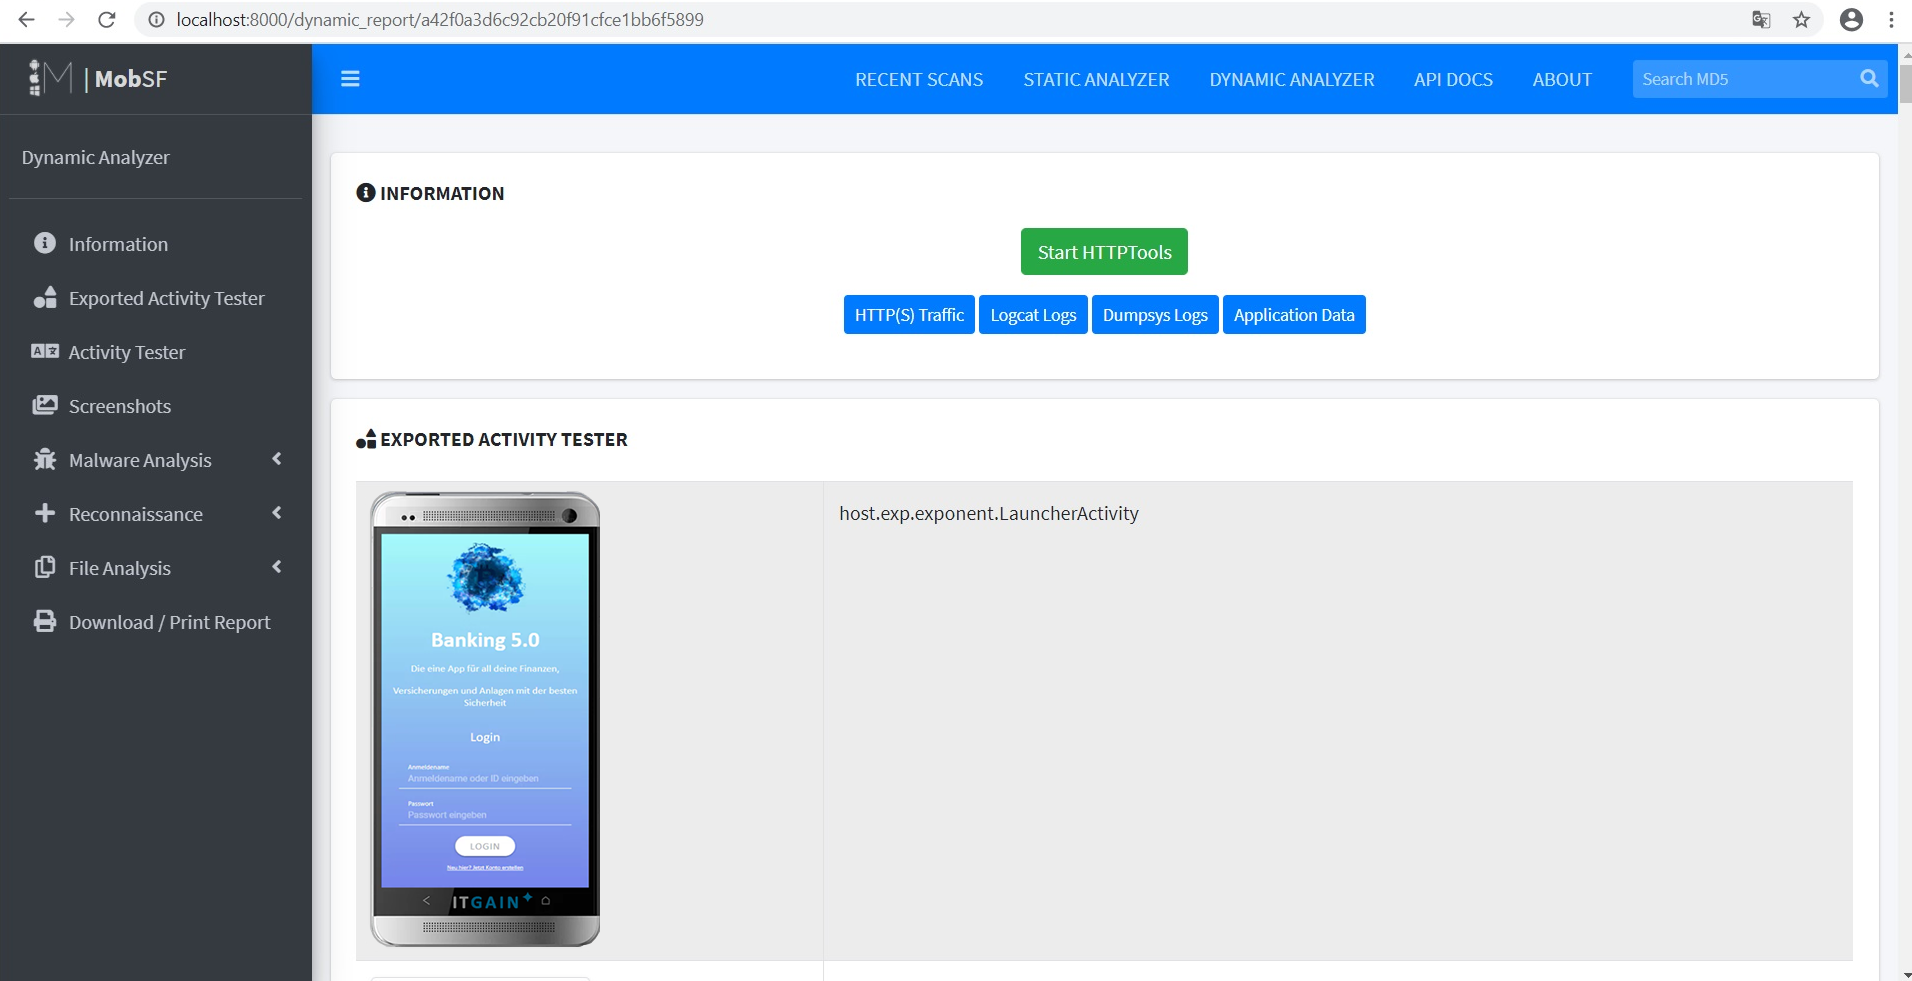Image resolution: width=1912 pixels, height=981 pixels.
Task: Click the MobSF logo icon
Action: pos(51,78)
